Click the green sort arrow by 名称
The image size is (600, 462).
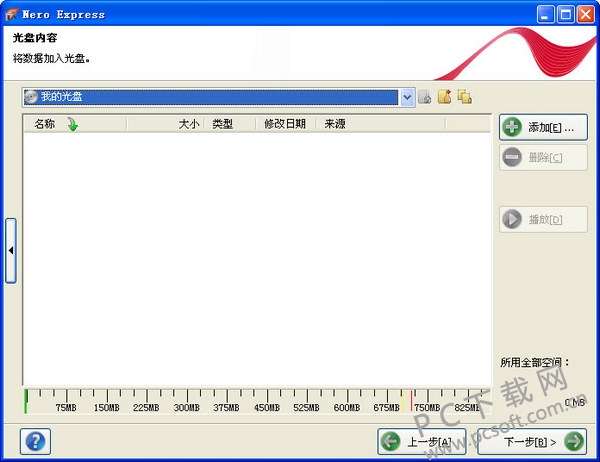(x=72, y=124)
